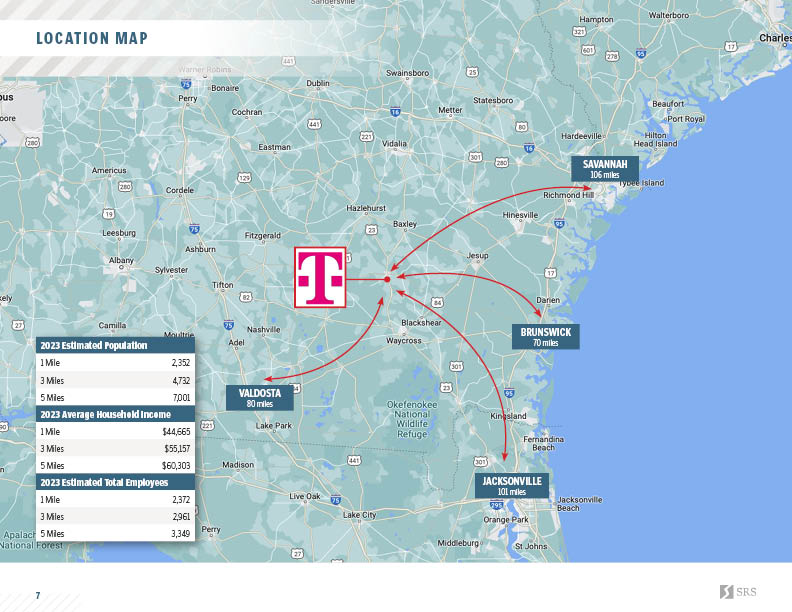The height and width of the screenshot is (612, 792).
Task: Click the Okefenokee National Wildlife Refuge label
Action: [412, 419]
